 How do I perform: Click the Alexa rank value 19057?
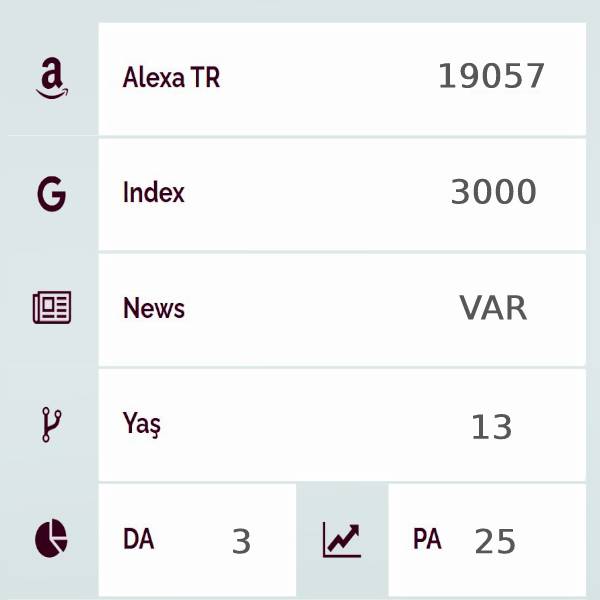coord(491,76)
